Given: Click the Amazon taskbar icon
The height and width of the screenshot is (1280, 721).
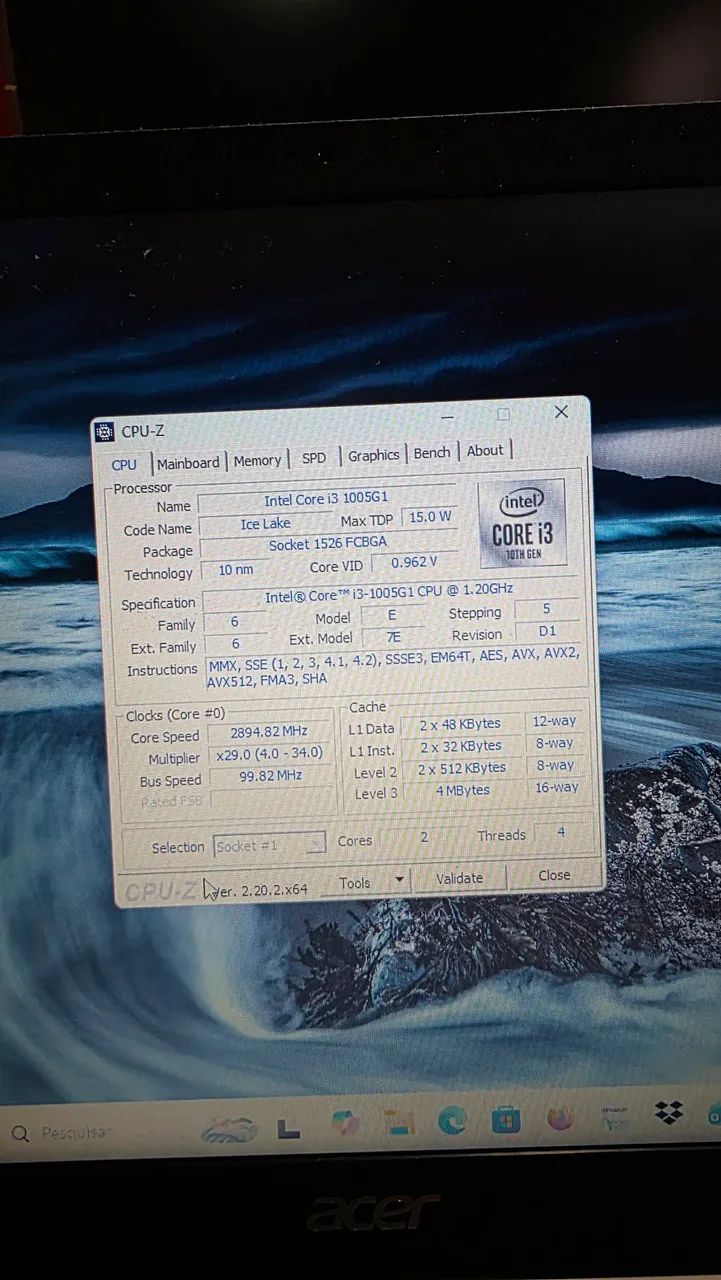Looking at the screenshot, I should click(614, 1116).
